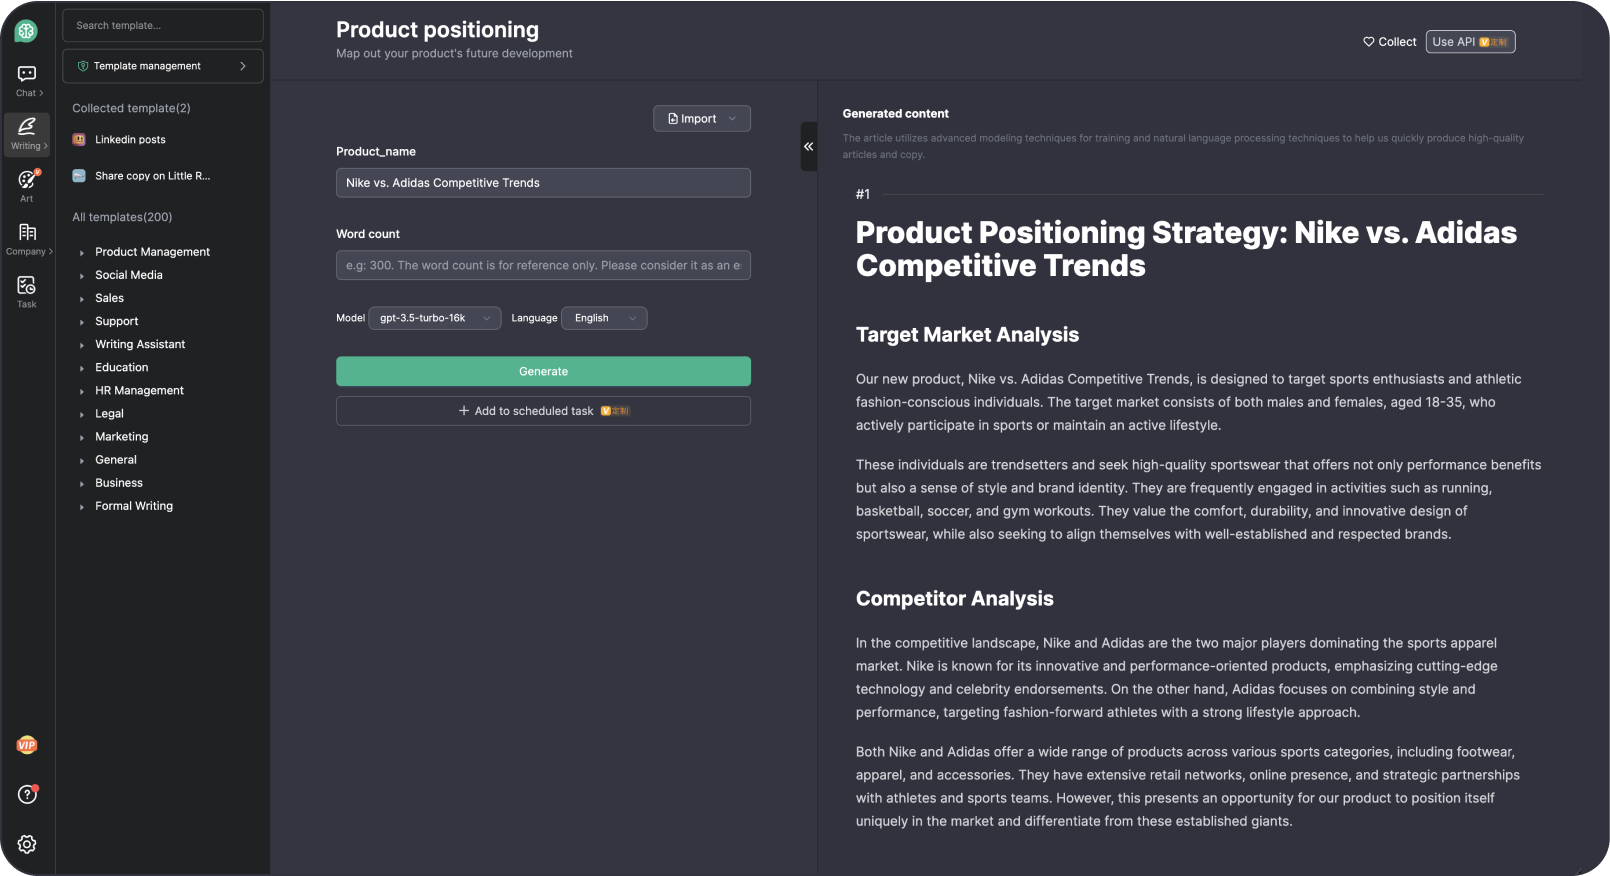Click the Generate button
1610x876 pixels.
[x=543, y=371]
